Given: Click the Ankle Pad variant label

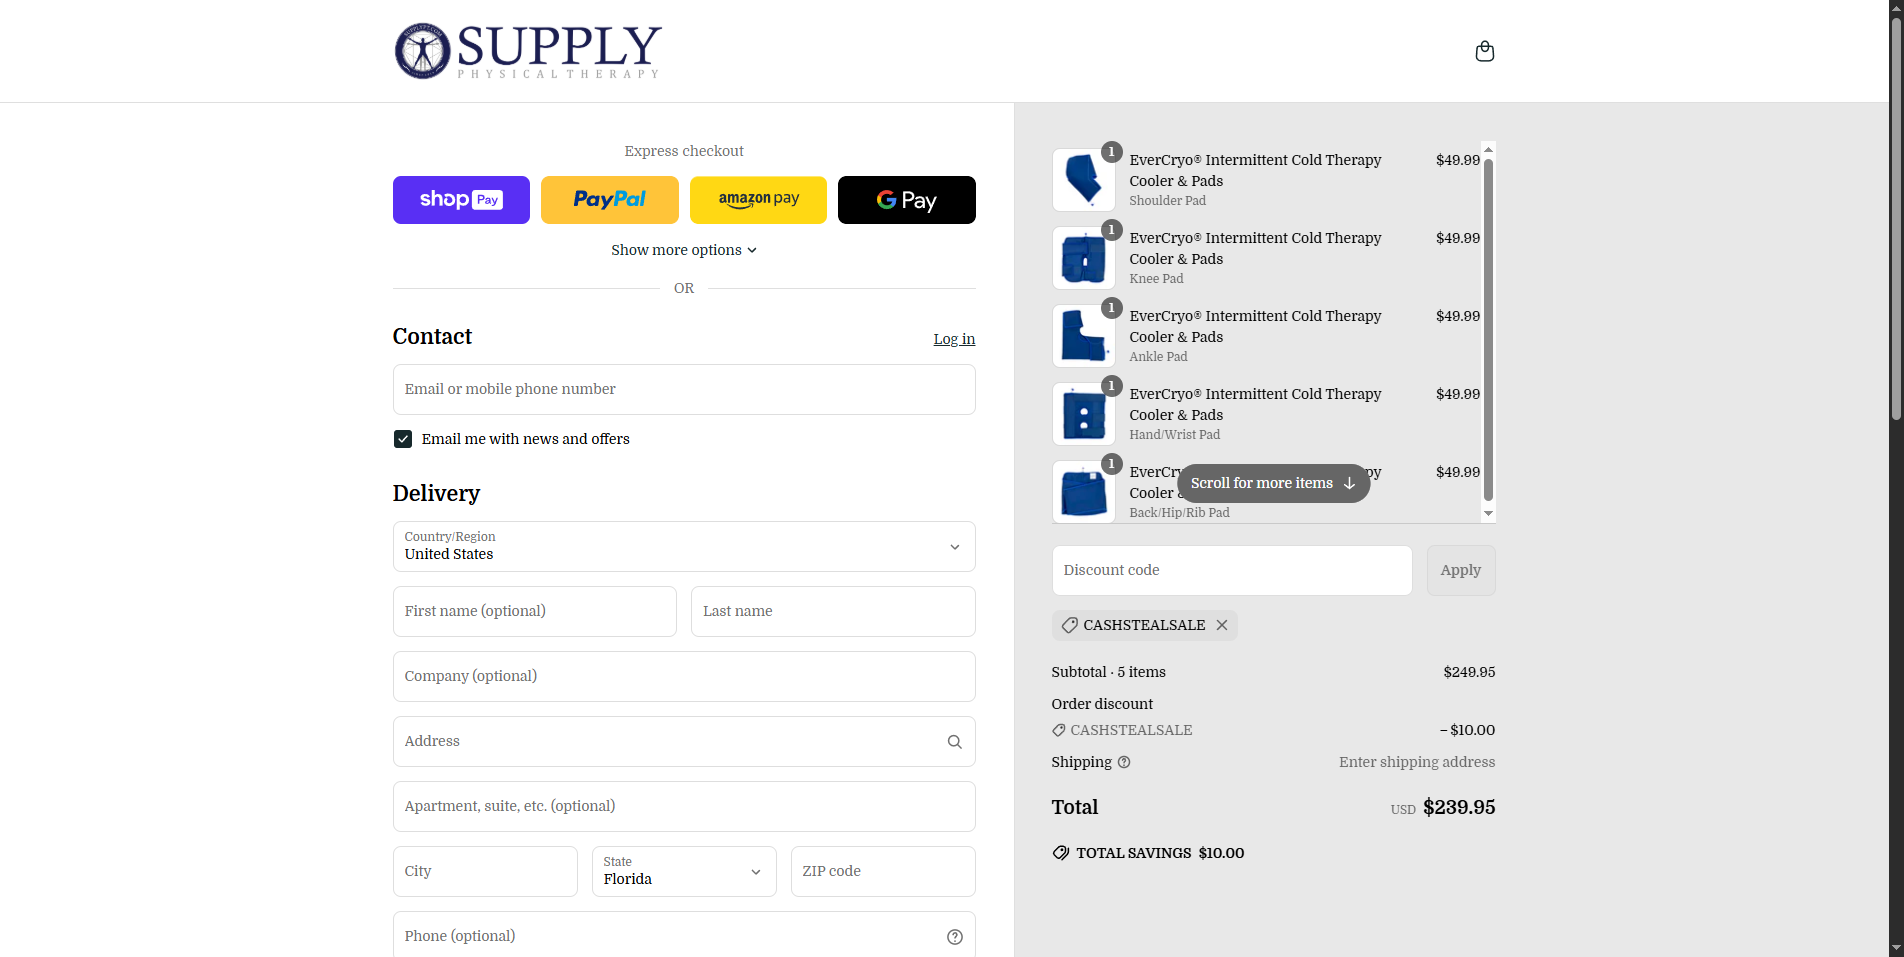Looking at the screenshot, I should pyautogui.click(x=1158, y=357).
